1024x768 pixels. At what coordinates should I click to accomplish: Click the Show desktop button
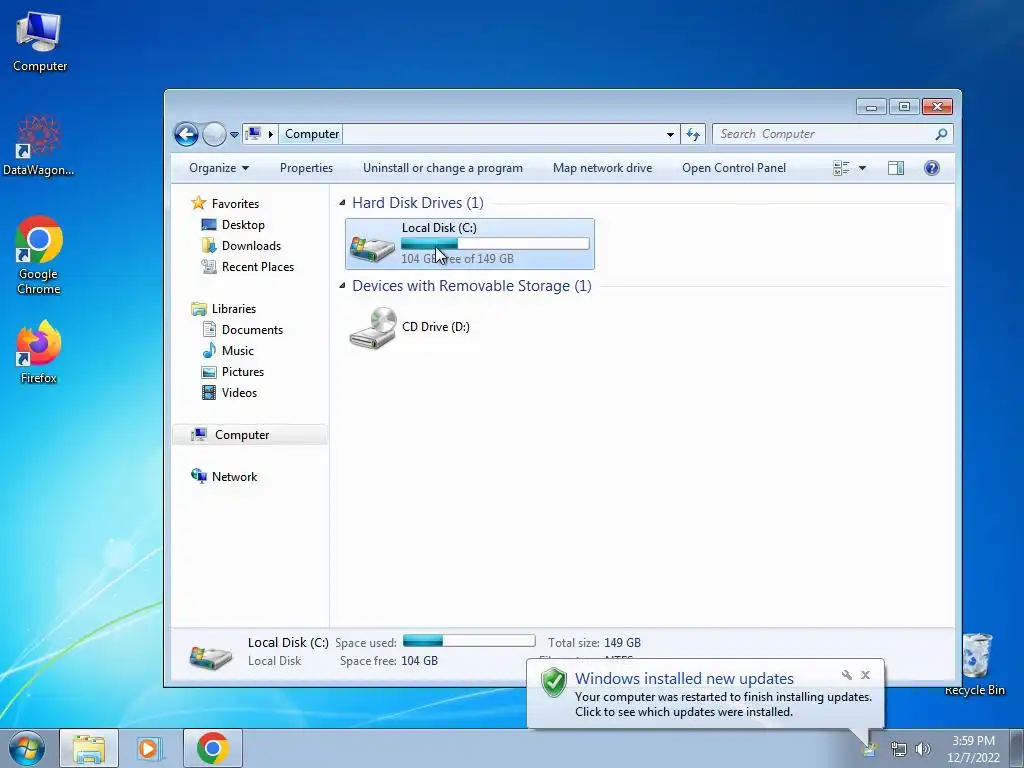1017,748
